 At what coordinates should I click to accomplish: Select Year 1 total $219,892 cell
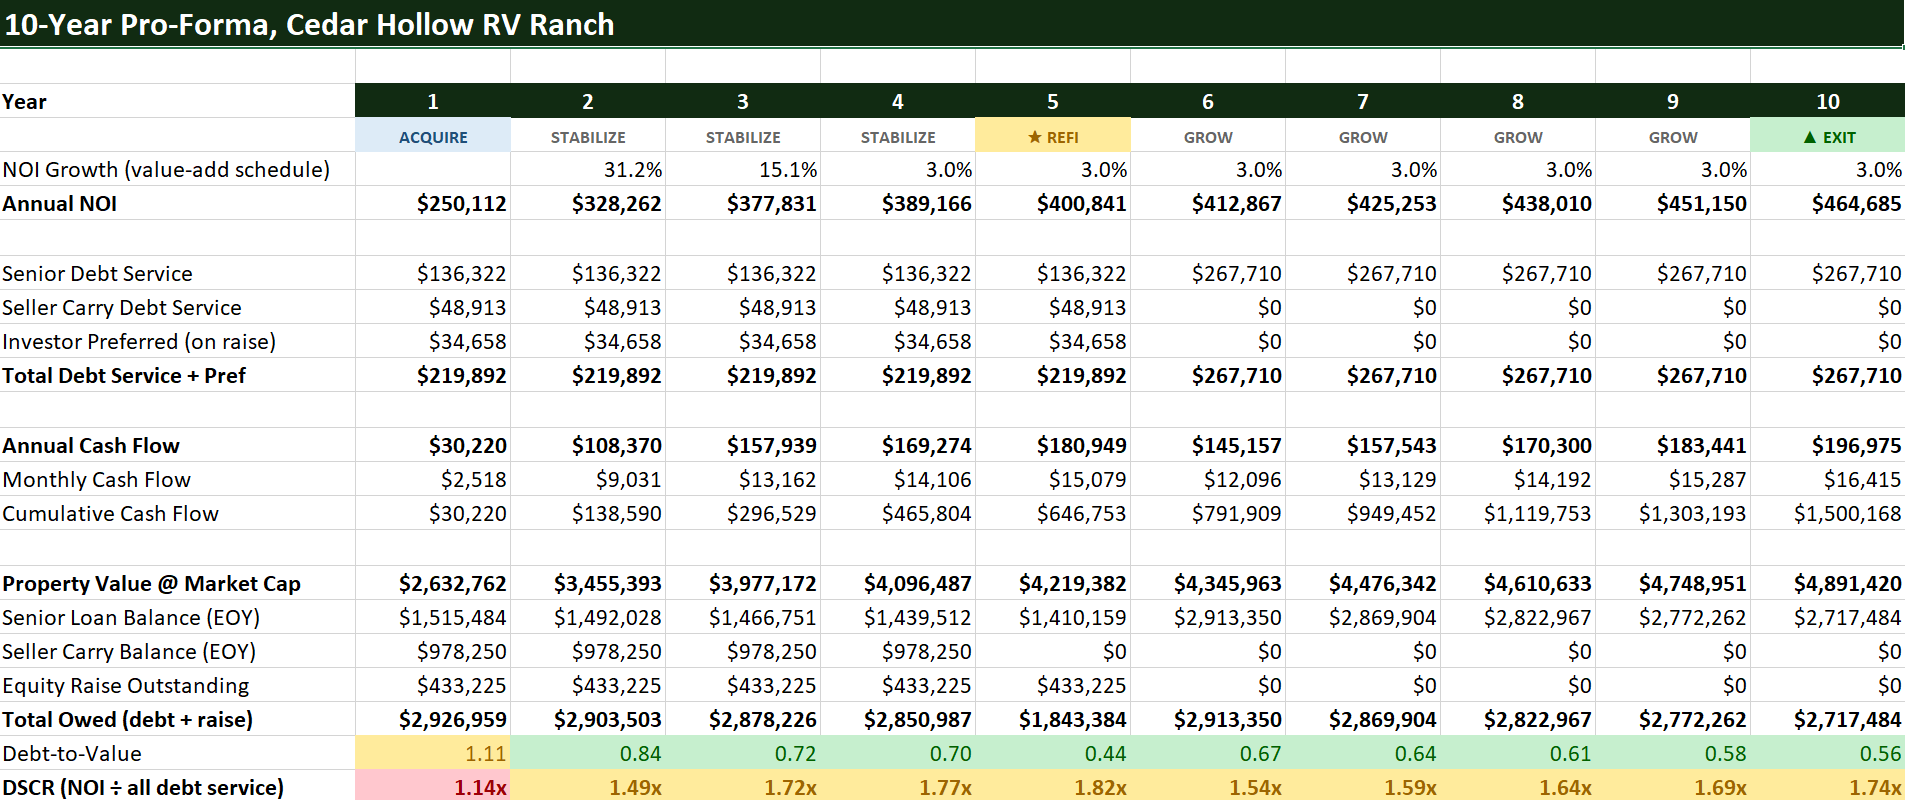[x=433, y=376]
